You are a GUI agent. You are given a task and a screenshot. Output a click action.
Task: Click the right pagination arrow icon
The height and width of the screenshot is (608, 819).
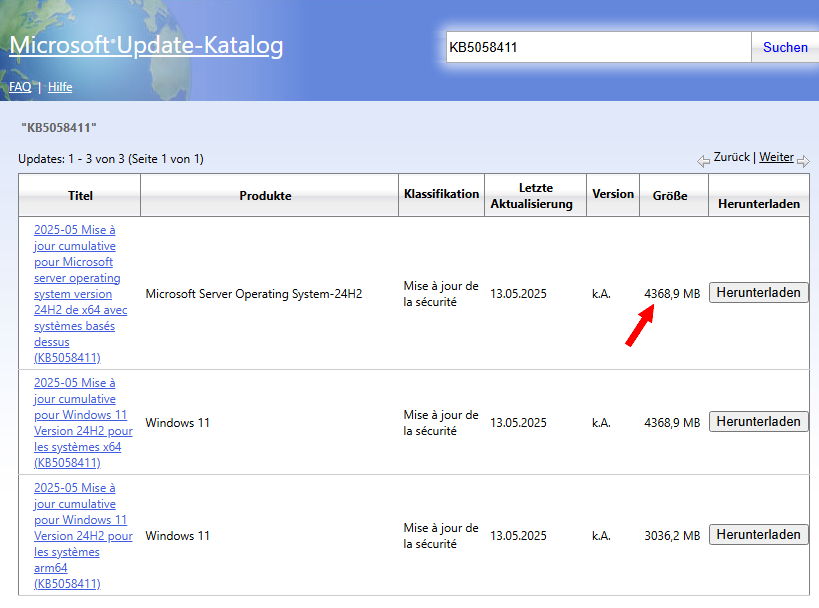pos(803,157)
